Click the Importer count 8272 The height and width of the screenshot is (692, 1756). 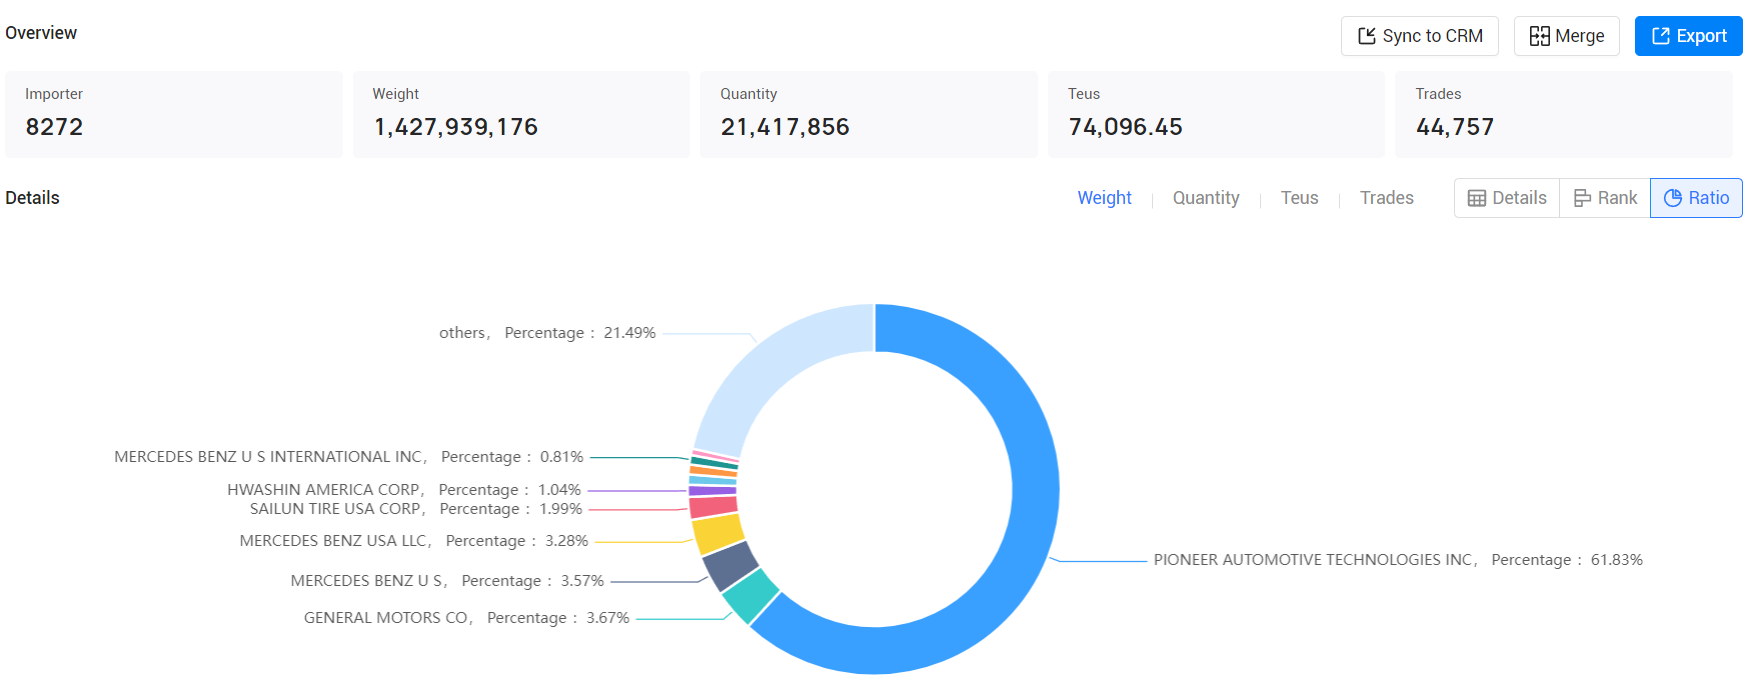(x=54, y=127)
